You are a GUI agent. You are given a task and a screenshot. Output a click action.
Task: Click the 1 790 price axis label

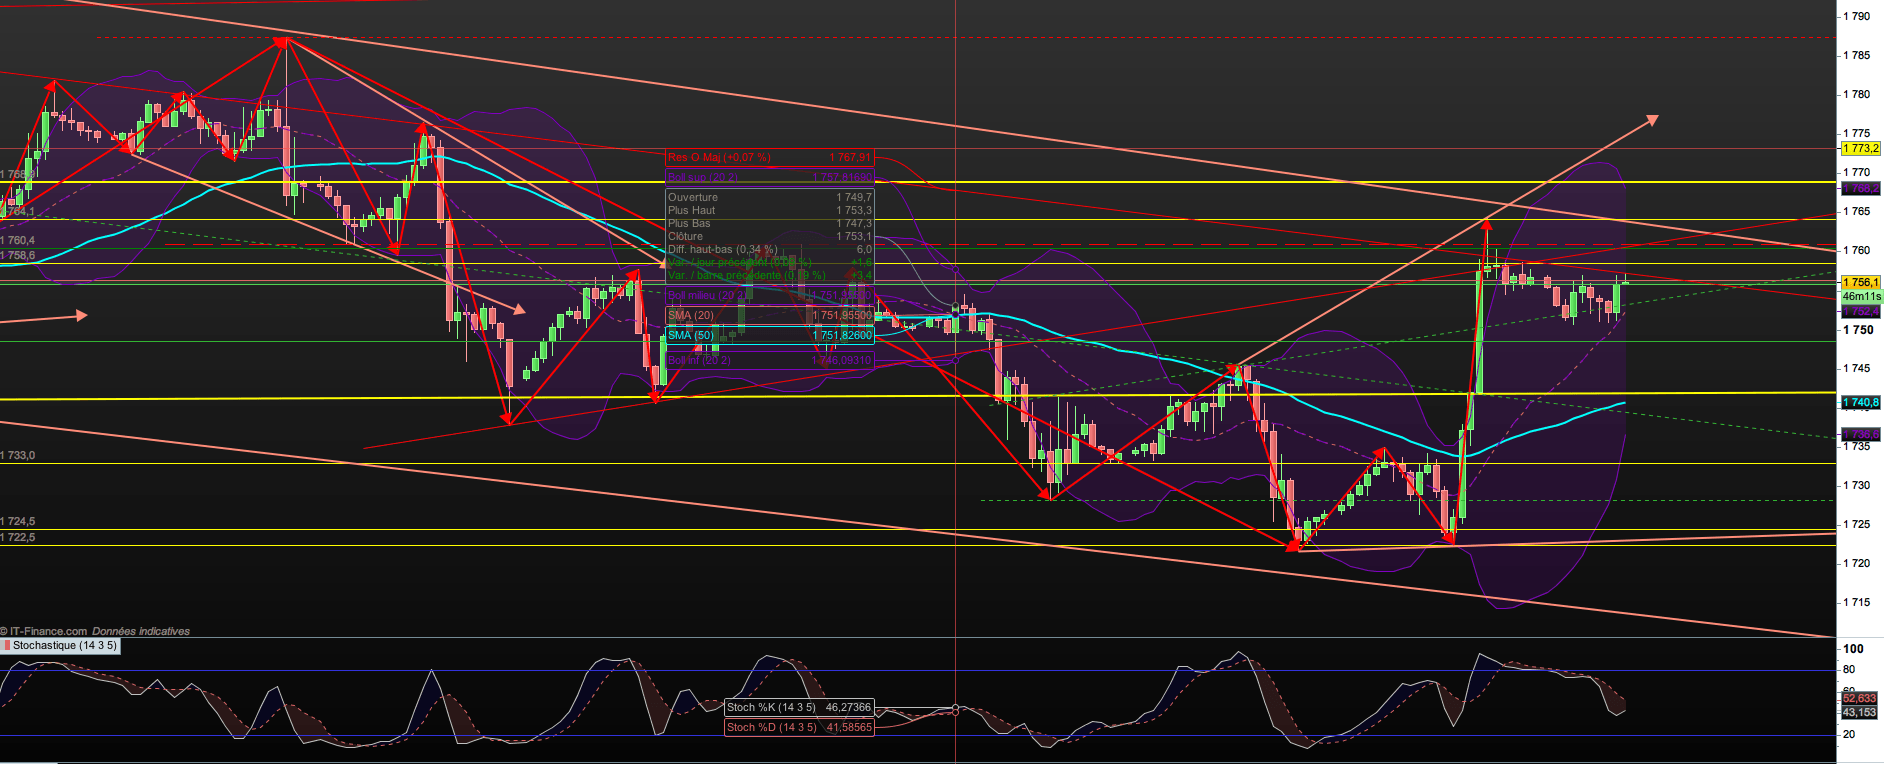tap(1857, 16)
